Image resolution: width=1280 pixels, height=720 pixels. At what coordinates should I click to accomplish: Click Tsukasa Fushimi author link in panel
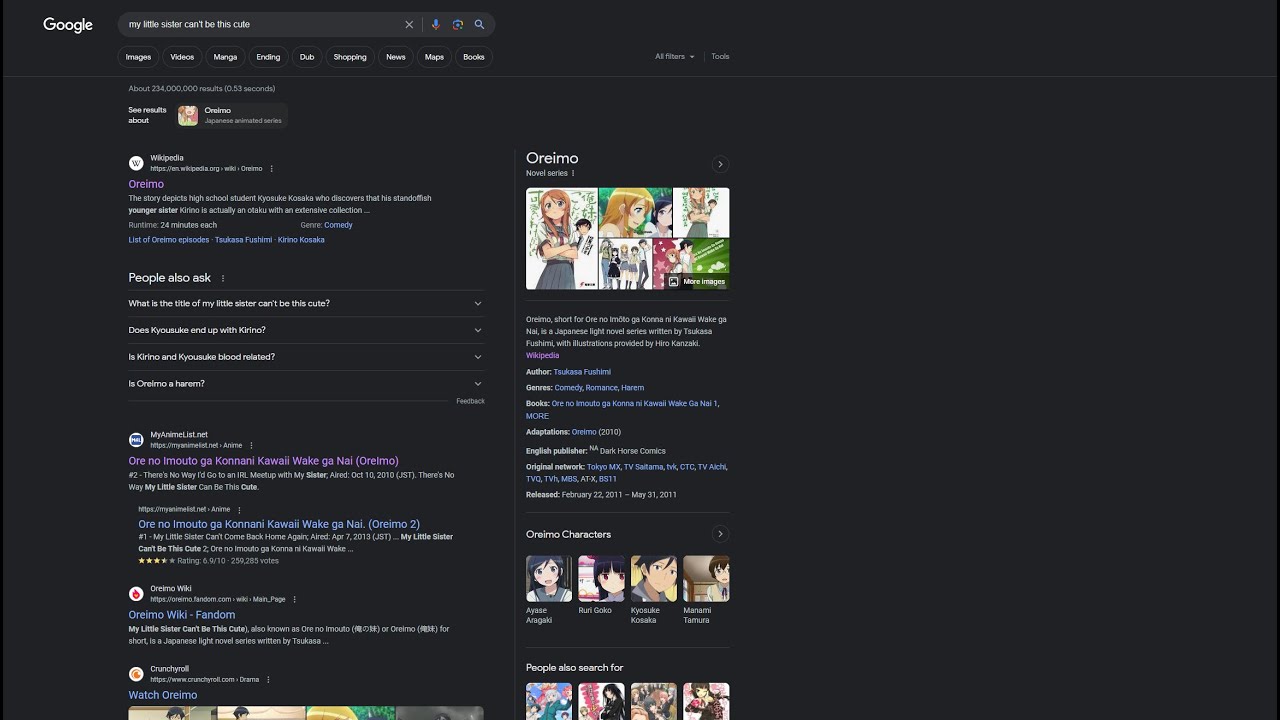click(x=582, y=372)
